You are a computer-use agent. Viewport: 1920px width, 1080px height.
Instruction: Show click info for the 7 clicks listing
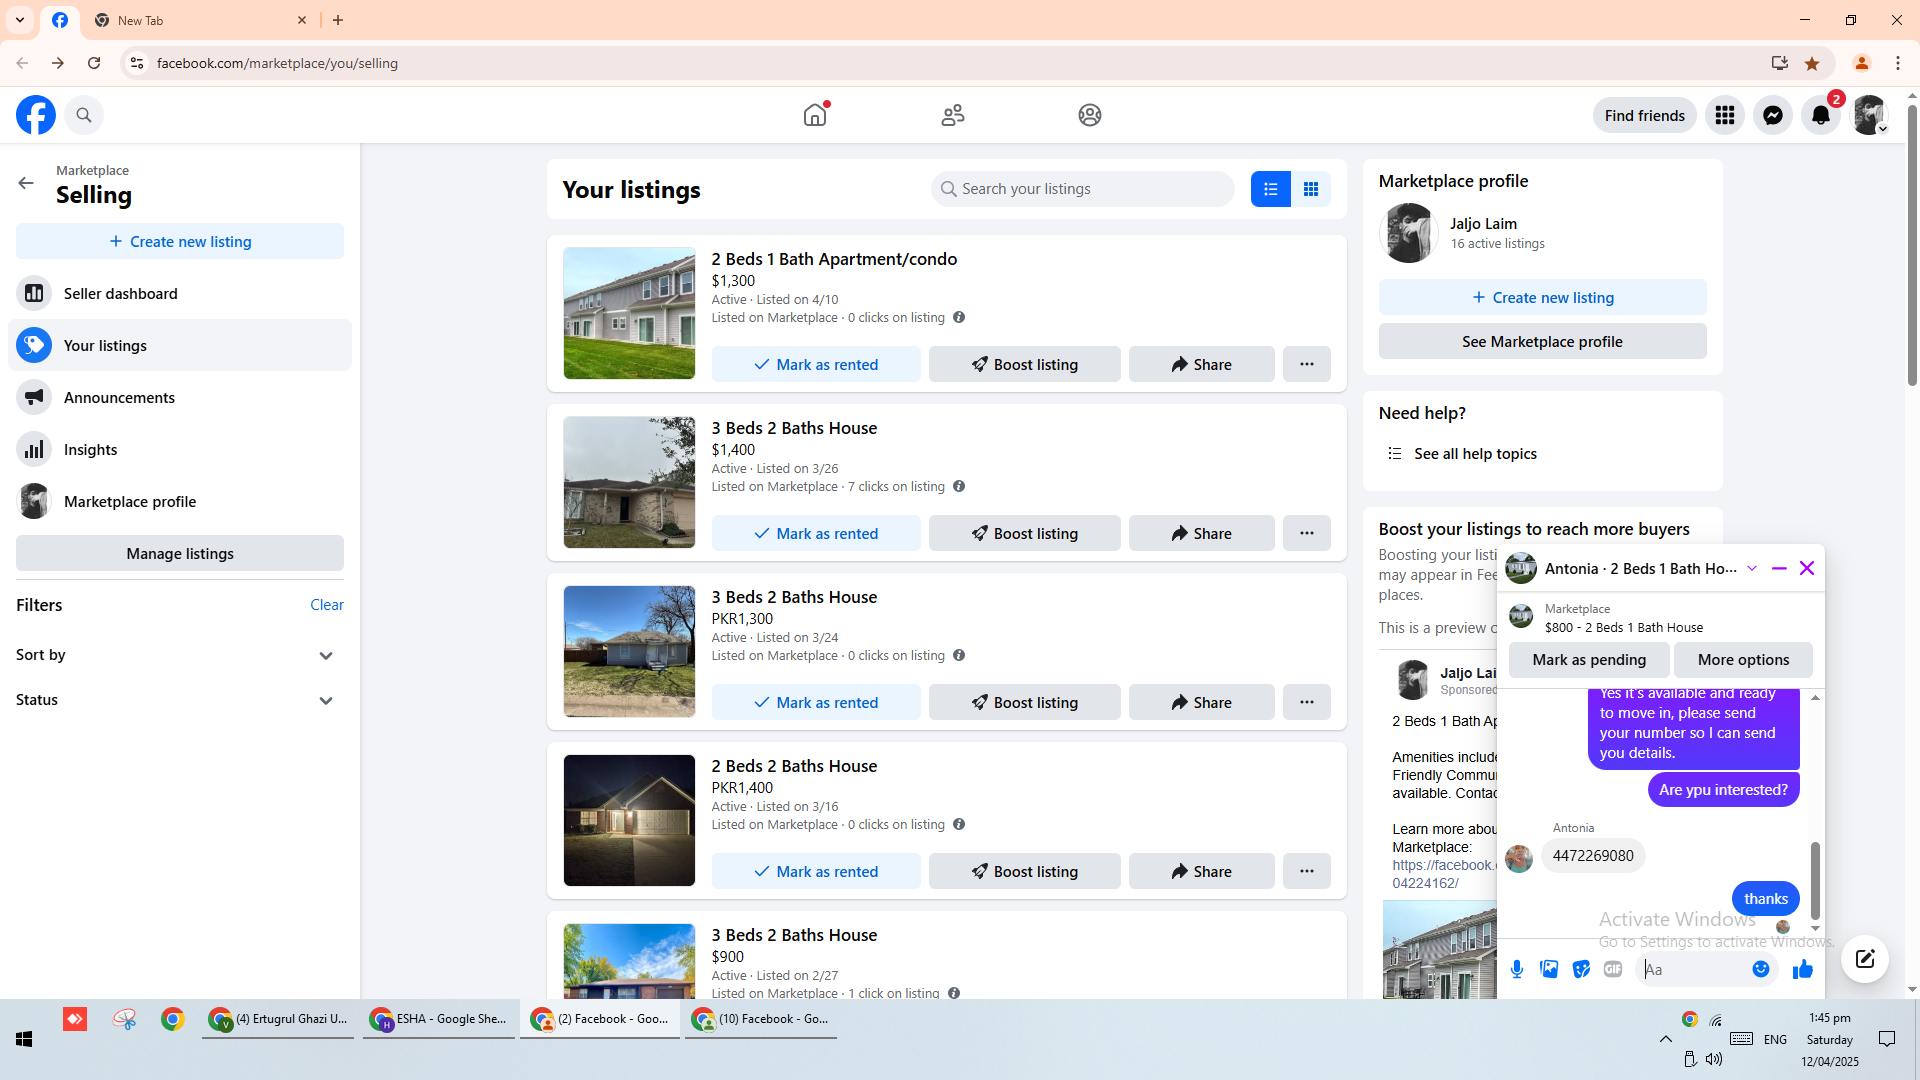[x=959, y=486]
